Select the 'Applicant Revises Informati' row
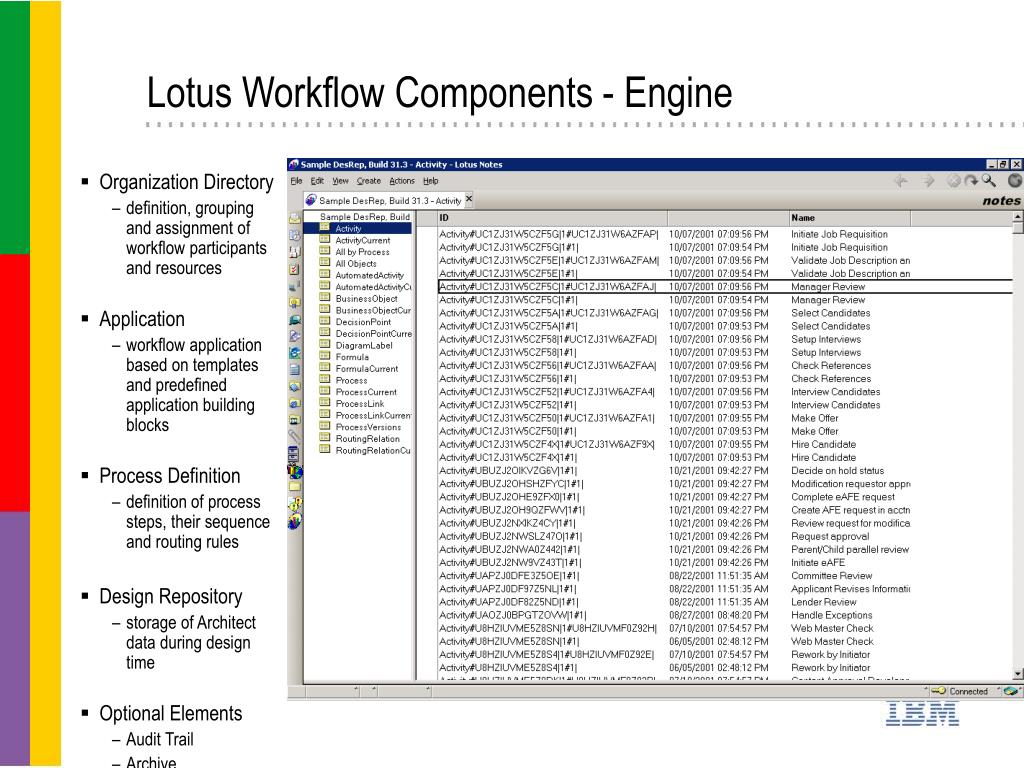This screenshot has width=1024, height=768. pos(725,589)
